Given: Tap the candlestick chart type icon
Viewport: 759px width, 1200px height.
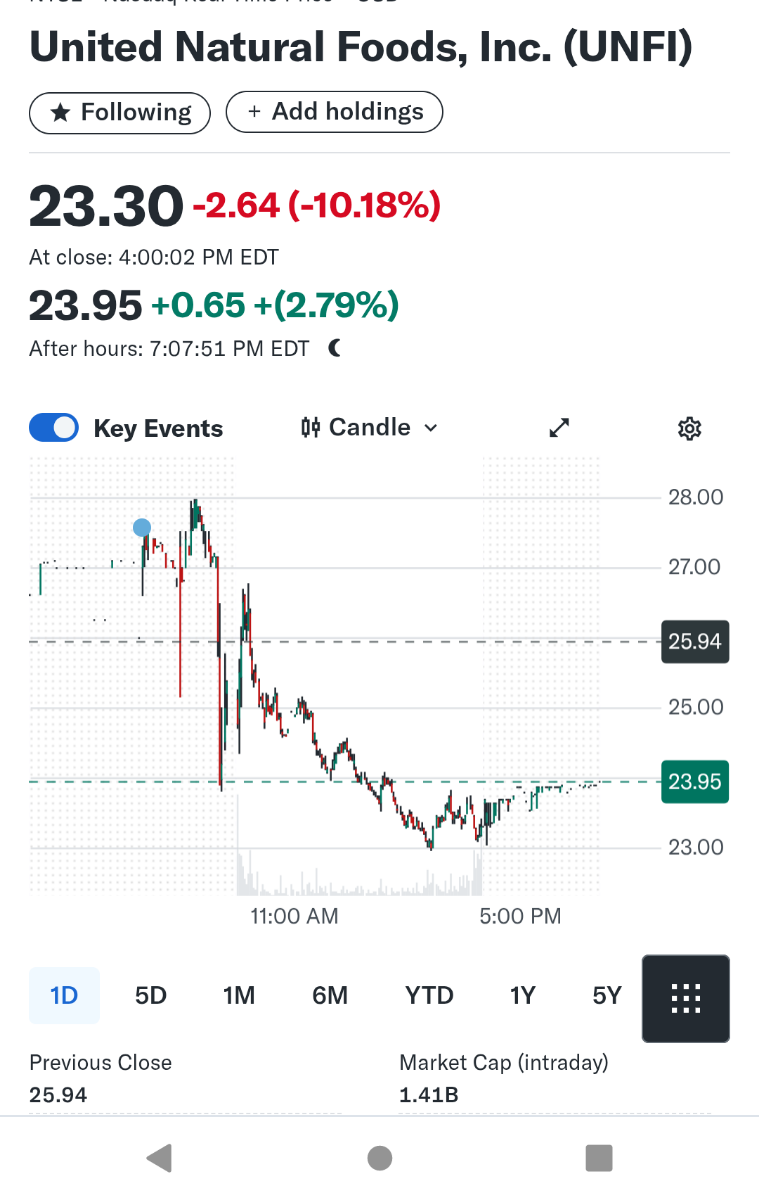Looking at the screenshot, I should click(310, 428).
